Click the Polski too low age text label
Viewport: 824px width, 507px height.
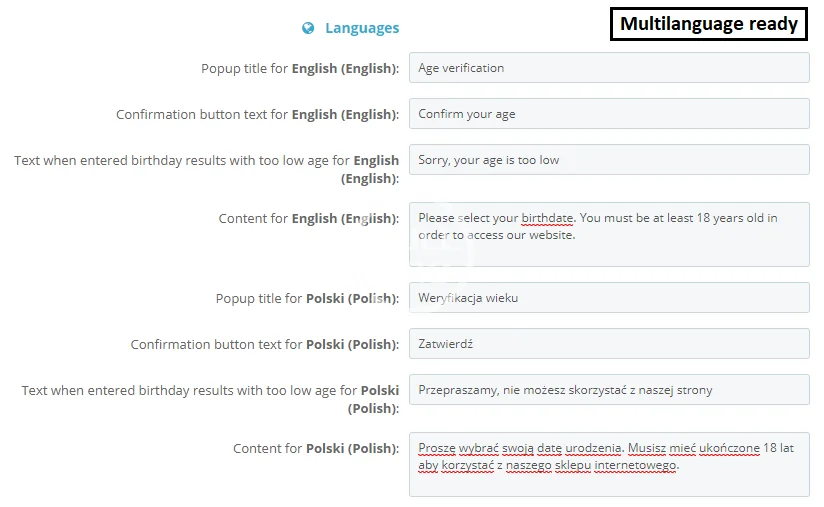click(210, 399)
